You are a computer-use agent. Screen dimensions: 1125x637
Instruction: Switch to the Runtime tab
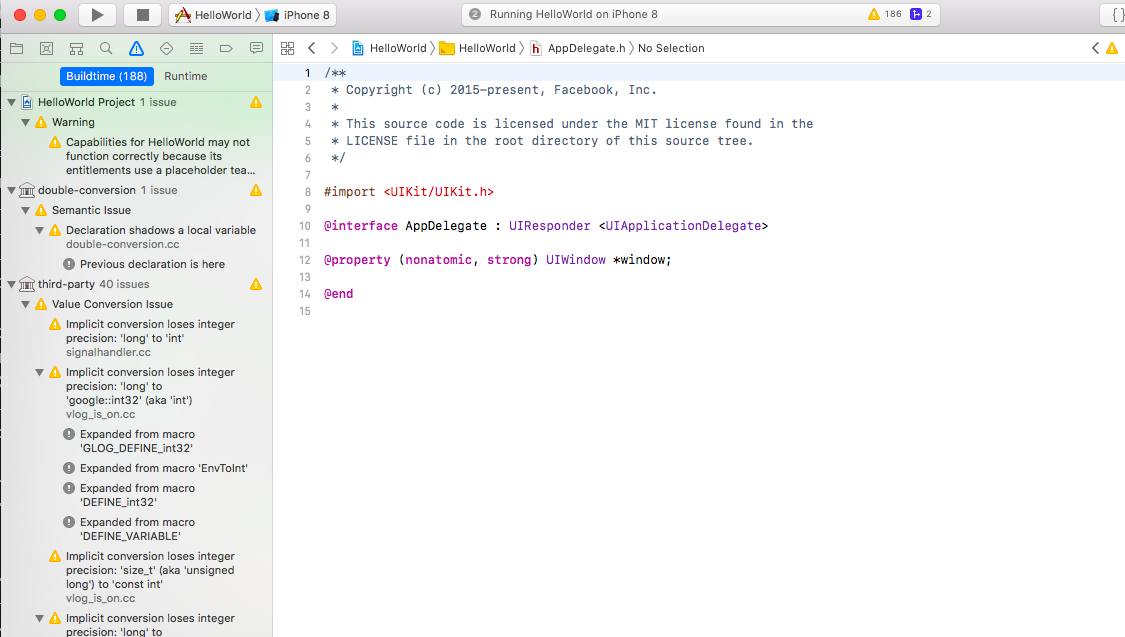185,76
